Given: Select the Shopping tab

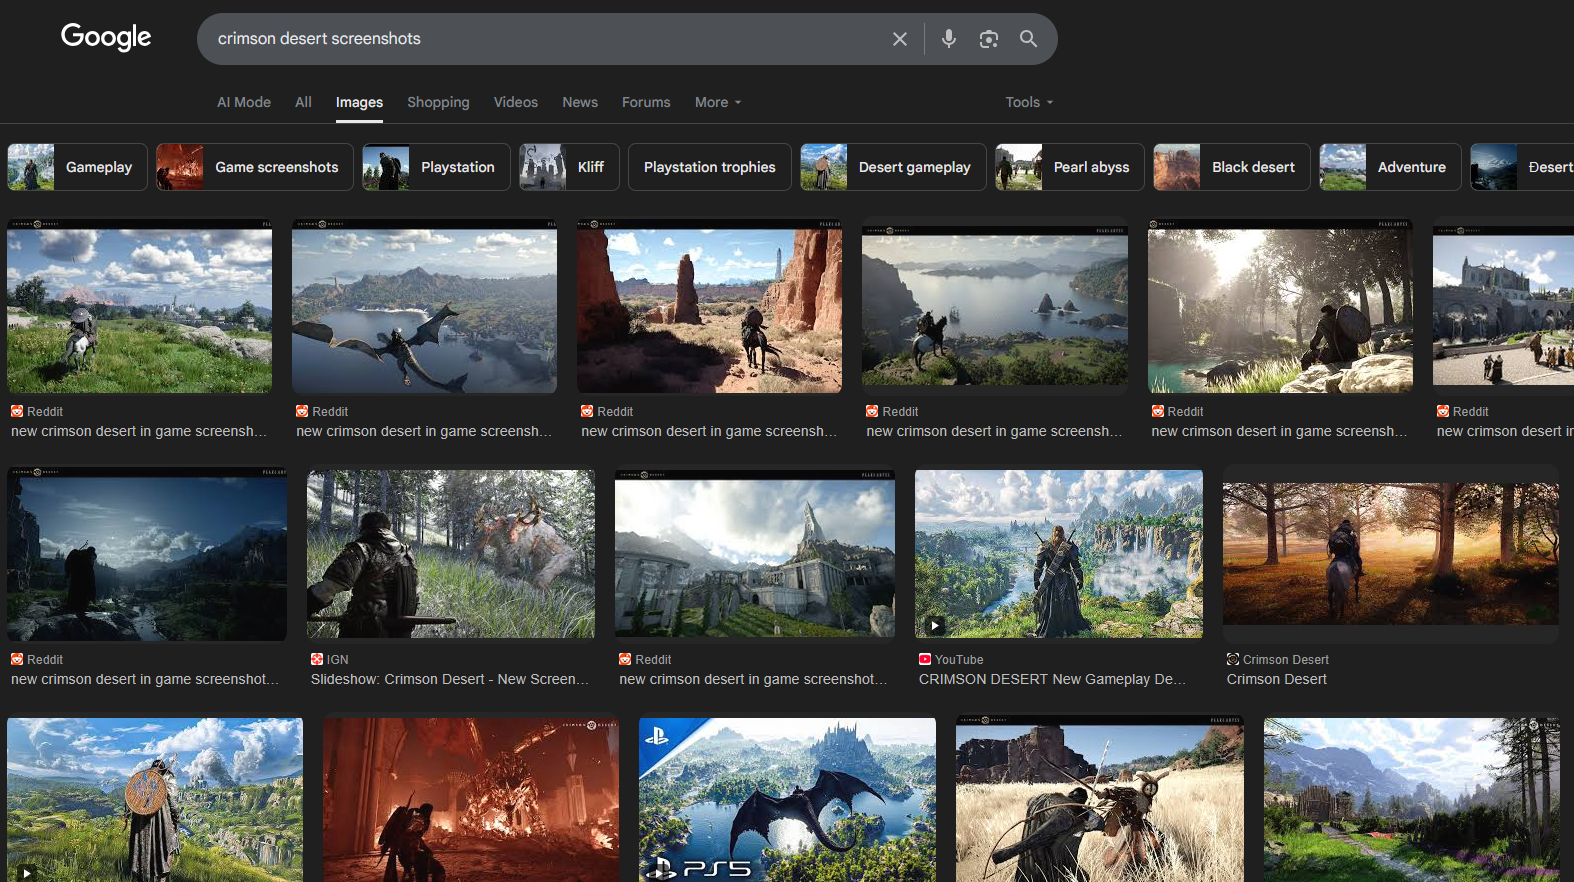Looking at the screenshot, I should (438, 102).
